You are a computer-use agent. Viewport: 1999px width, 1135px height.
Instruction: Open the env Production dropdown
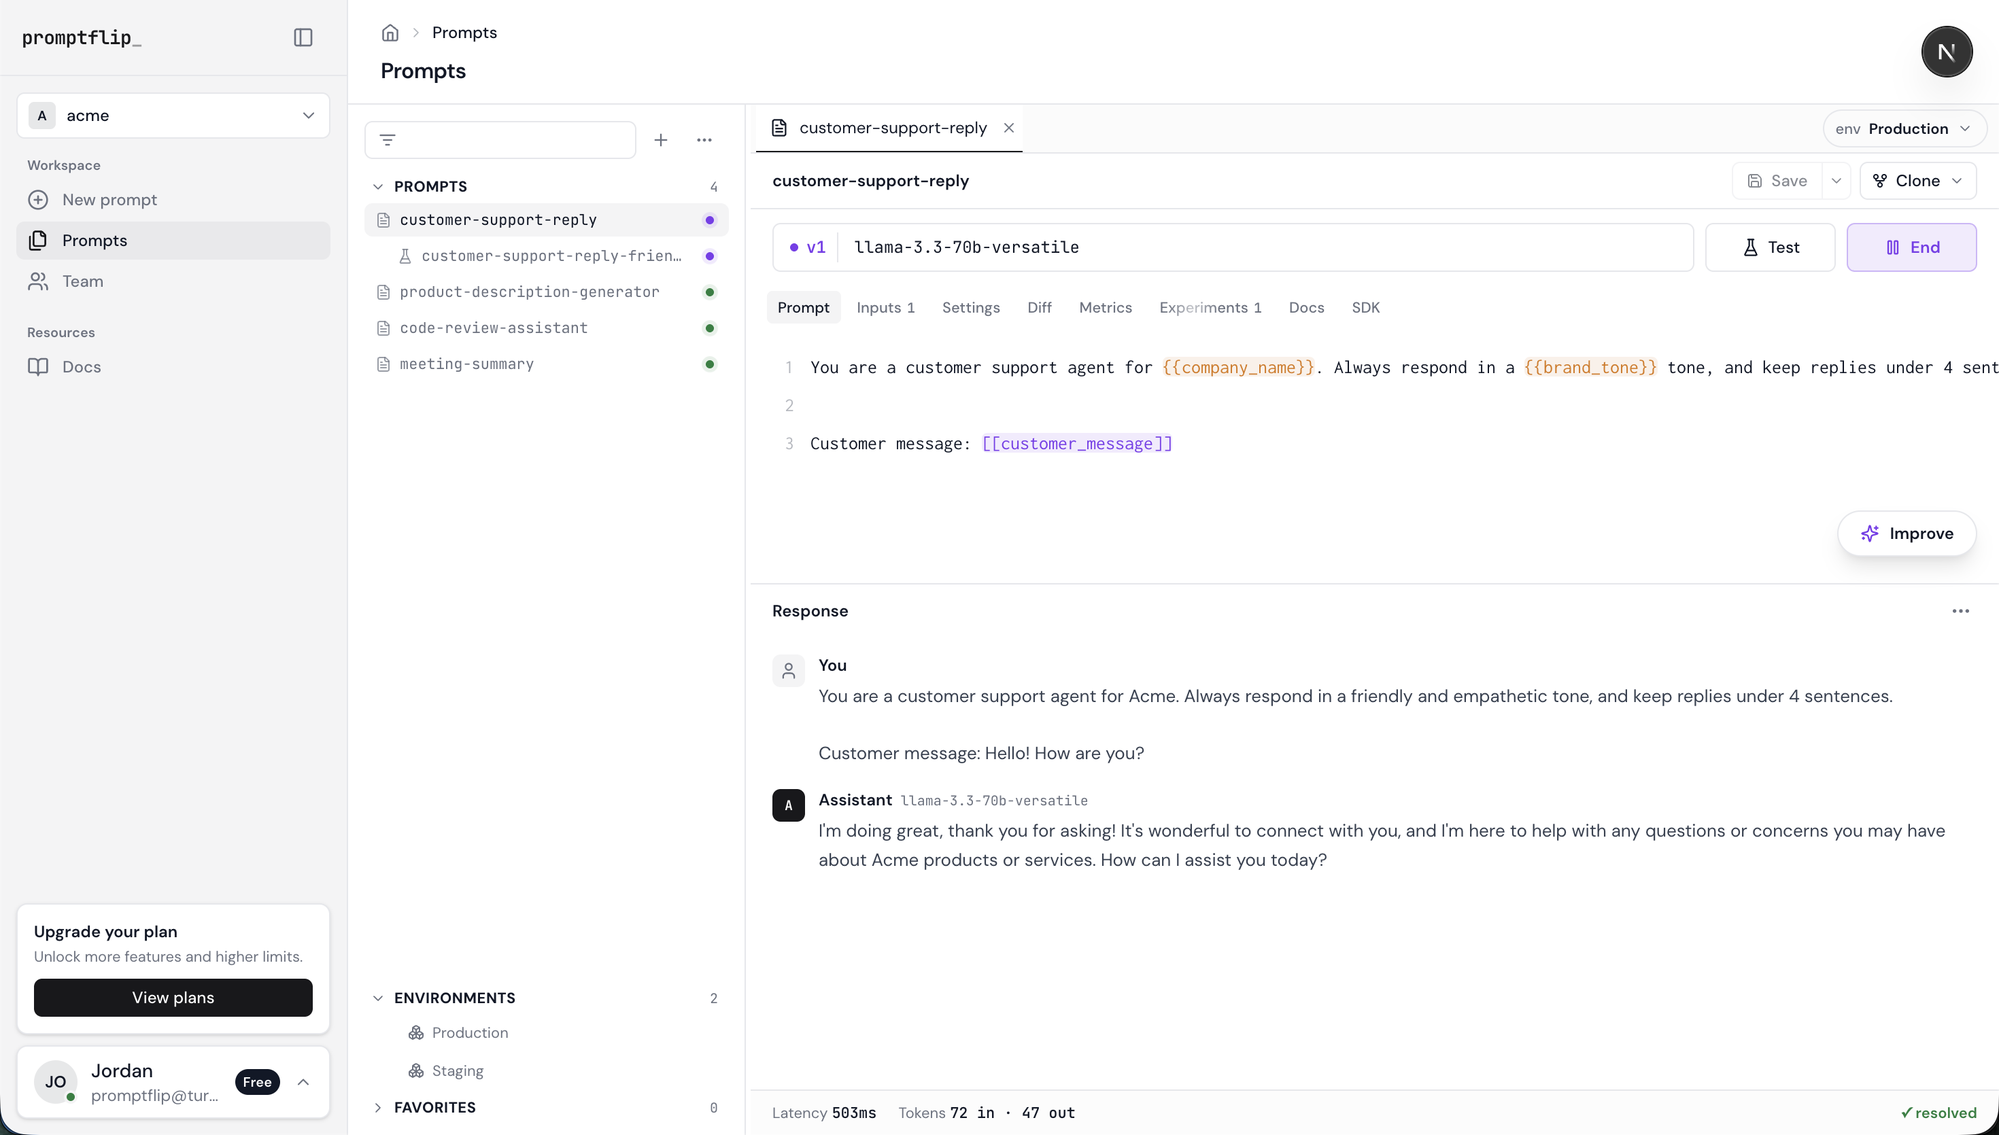[x=1904, y=129]
